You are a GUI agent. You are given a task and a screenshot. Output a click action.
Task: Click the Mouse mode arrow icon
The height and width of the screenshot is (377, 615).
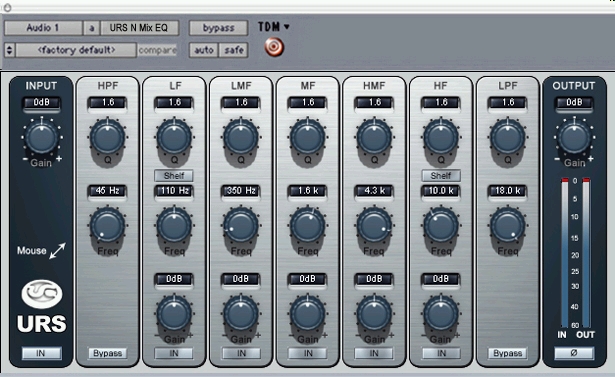(x=57, y=251)
